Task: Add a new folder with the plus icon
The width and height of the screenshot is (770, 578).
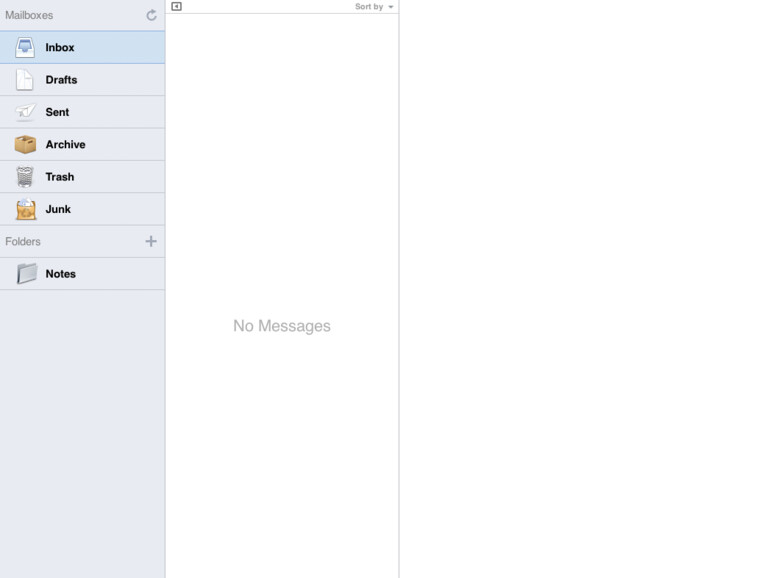Action: coord(151,241)
